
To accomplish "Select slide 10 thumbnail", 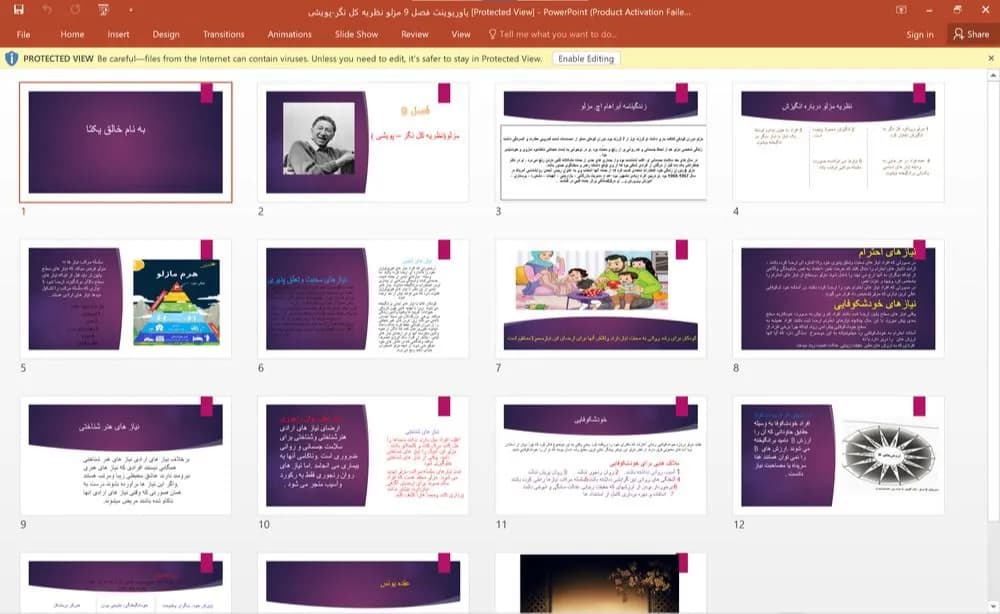I will (363, 455).
